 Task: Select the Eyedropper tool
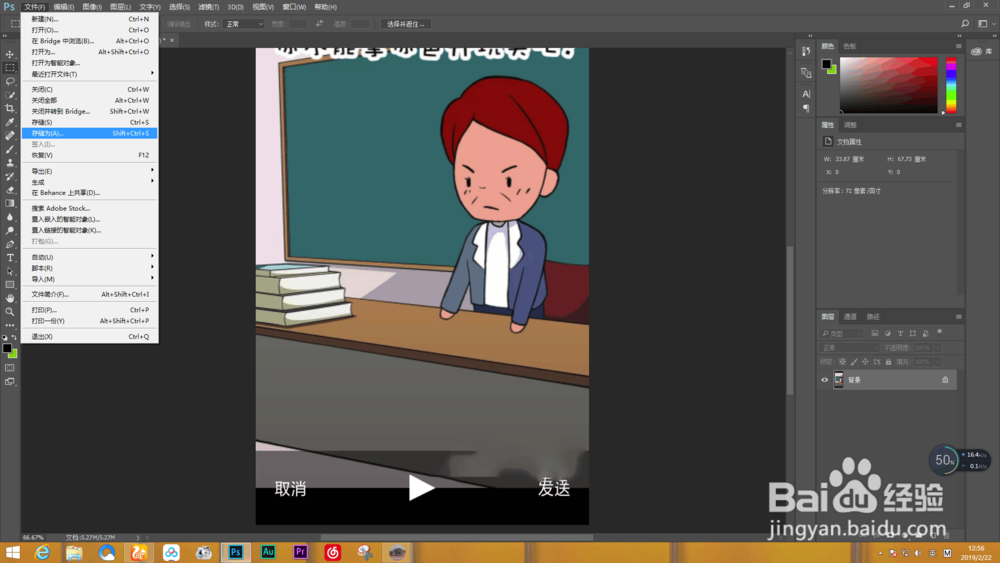[x=10, y=122]
